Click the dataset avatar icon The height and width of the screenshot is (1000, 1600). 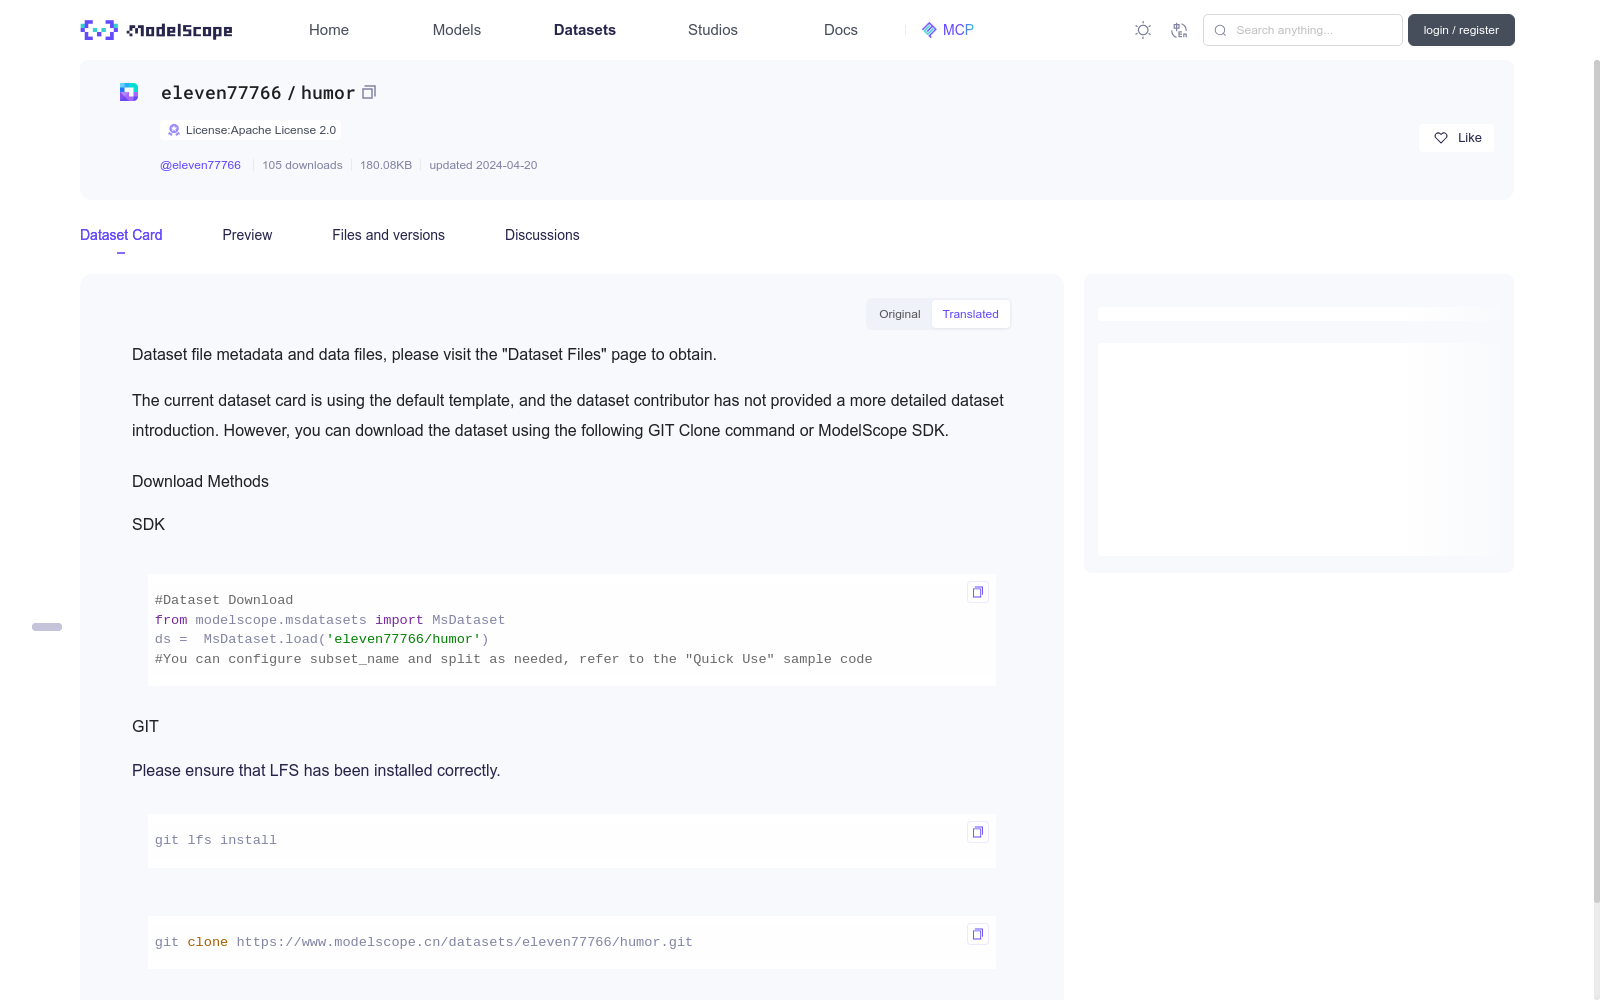pyautogui.click(x=129, y=92)
